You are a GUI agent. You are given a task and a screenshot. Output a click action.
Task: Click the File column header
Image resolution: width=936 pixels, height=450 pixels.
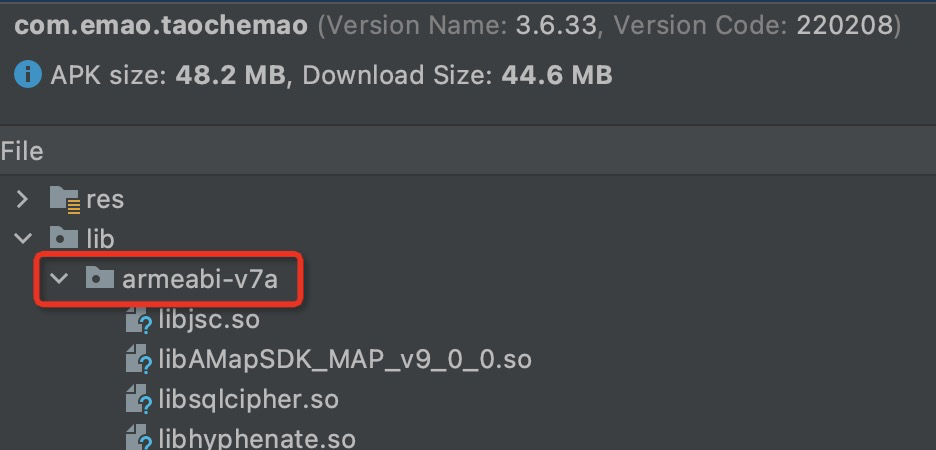22,151
